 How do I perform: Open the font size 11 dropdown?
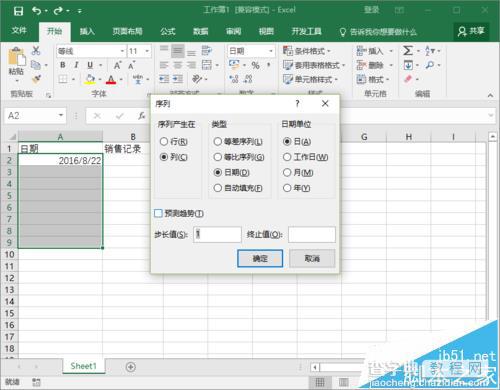point(147,51)
